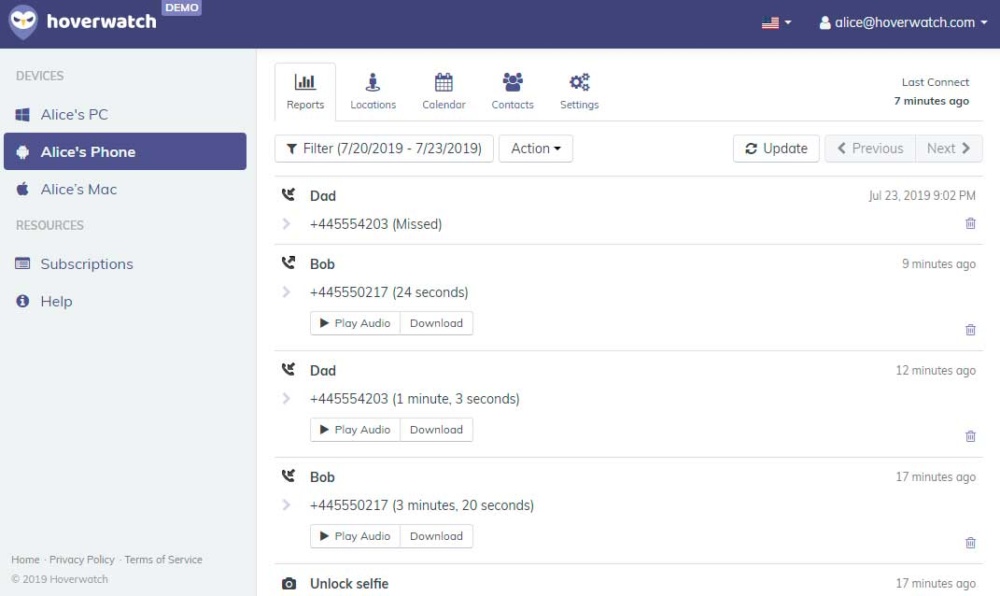Select Alice's Phone device

click(125, 152)
